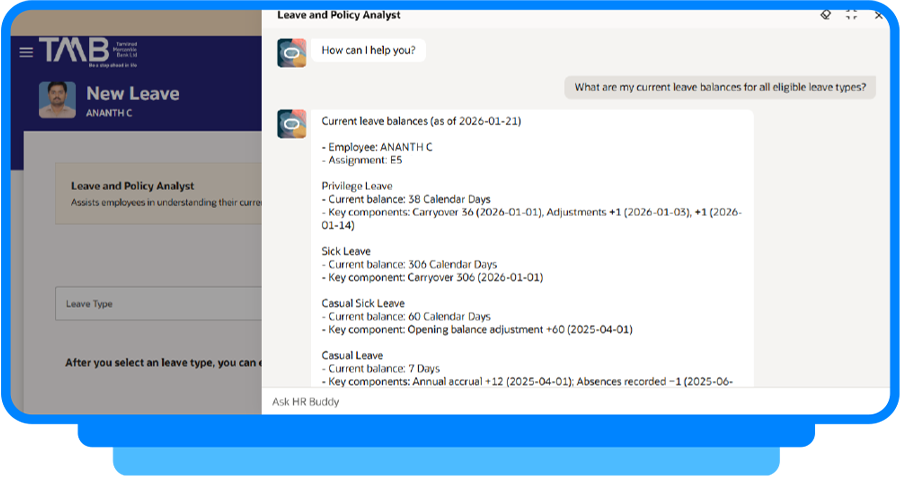Click the Sick Leave heading in the response
Viewport: 900px width, 477px height.
346,251
